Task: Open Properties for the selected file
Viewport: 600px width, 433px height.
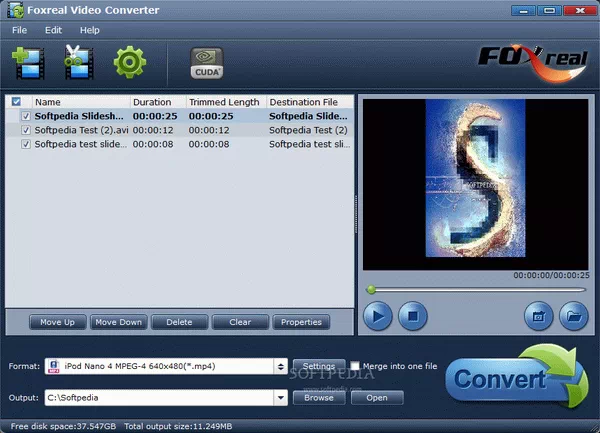Action: (301, 322)
